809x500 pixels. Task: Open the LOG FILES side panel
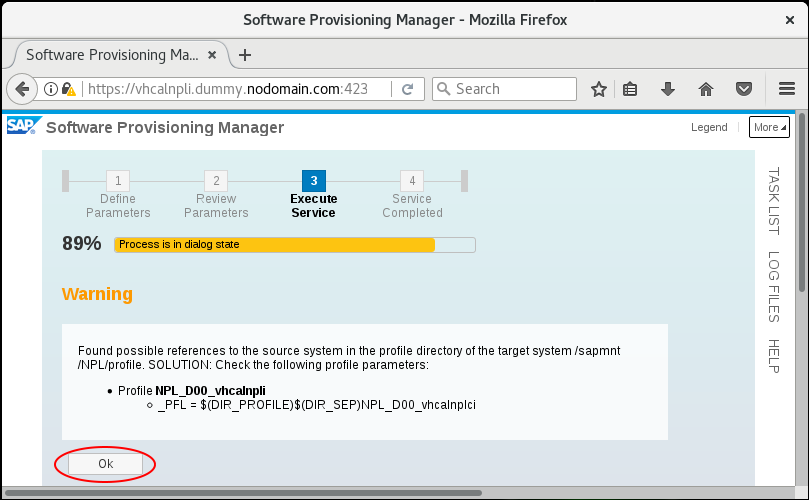pos(773,287)
